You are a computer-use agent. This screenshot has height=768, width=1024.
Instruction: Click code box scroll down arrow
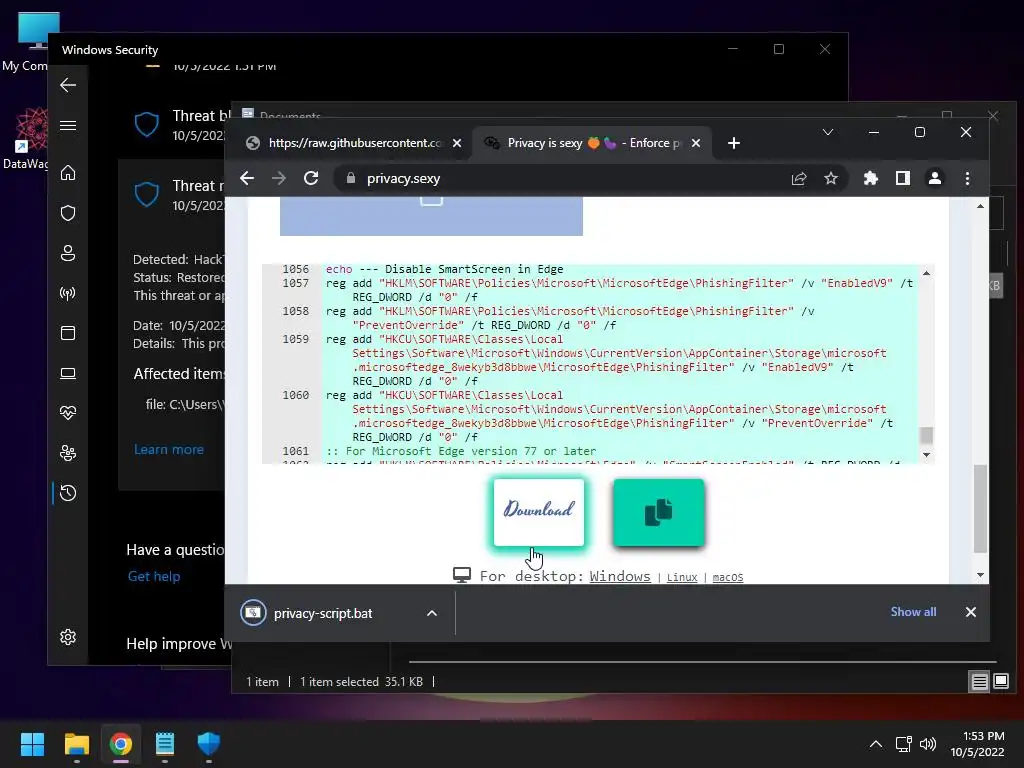(x=926, y=455)
